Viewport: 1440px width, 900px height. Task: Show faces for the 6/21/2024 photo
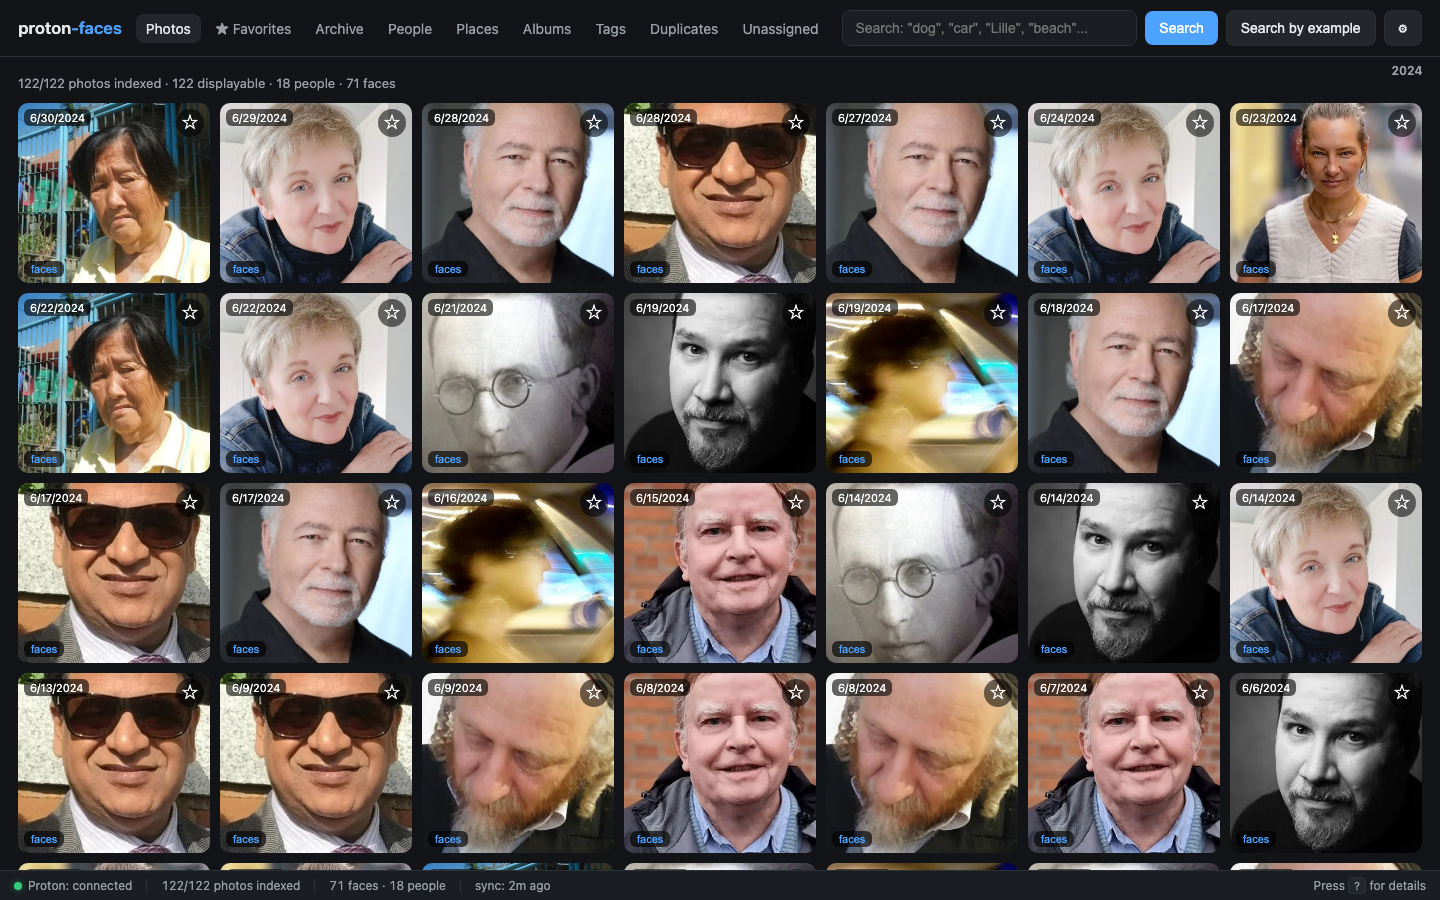pos(448,459)
